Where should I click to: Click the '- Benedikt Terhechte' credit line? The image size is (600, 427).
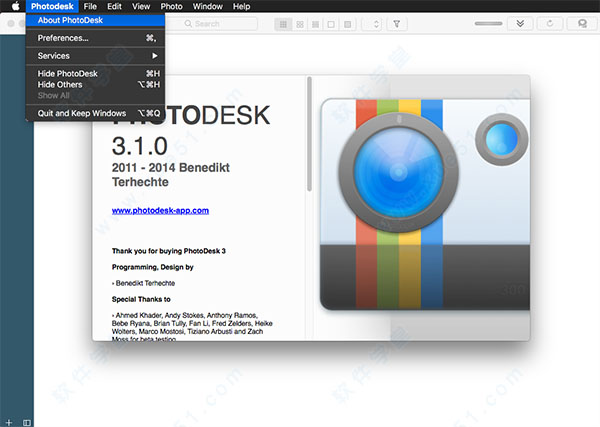tap(143, 283)
